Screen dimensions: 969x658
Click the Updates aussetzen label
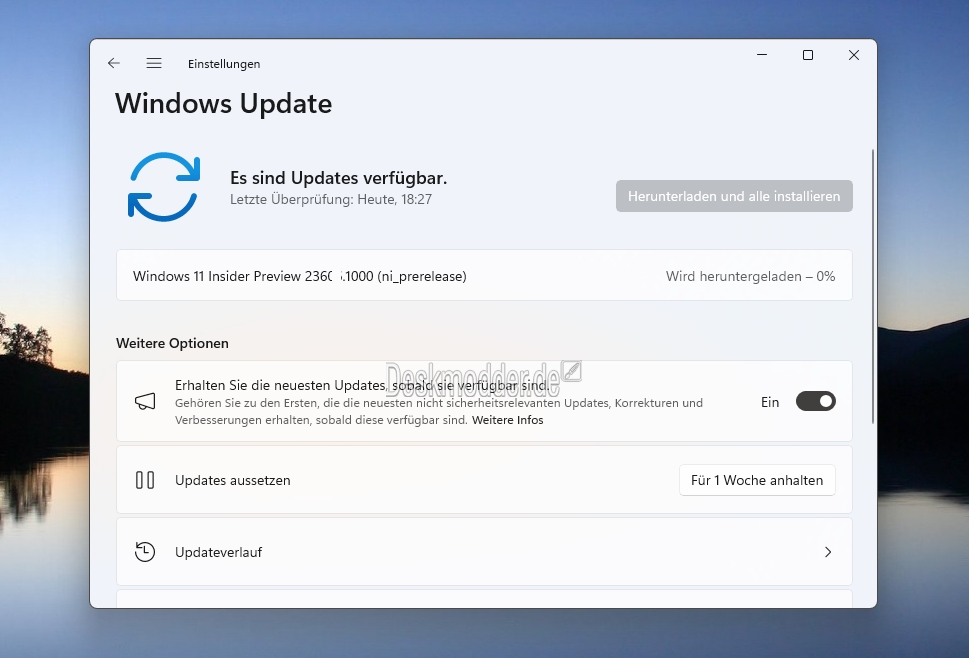(x=232, y=480)
